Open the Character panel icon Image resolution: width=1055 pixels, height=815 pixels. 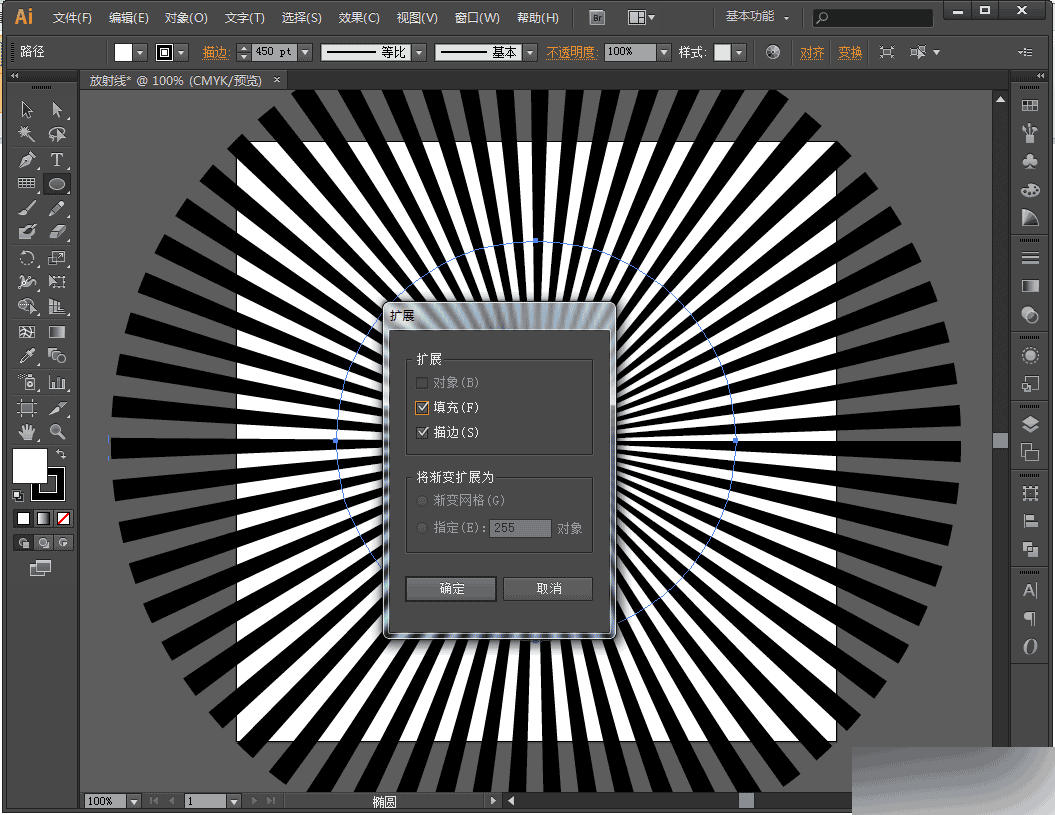1029,590
